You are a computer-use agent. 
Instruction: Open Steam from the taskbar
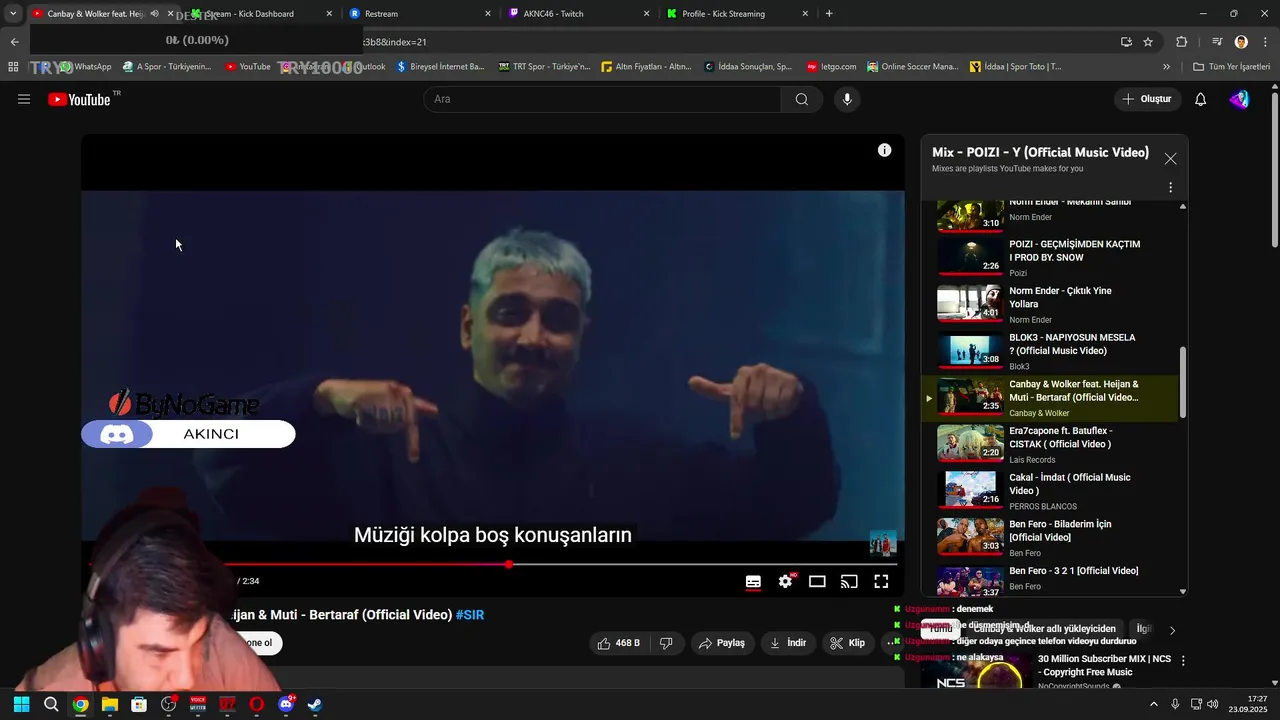[x=315, y=704]
